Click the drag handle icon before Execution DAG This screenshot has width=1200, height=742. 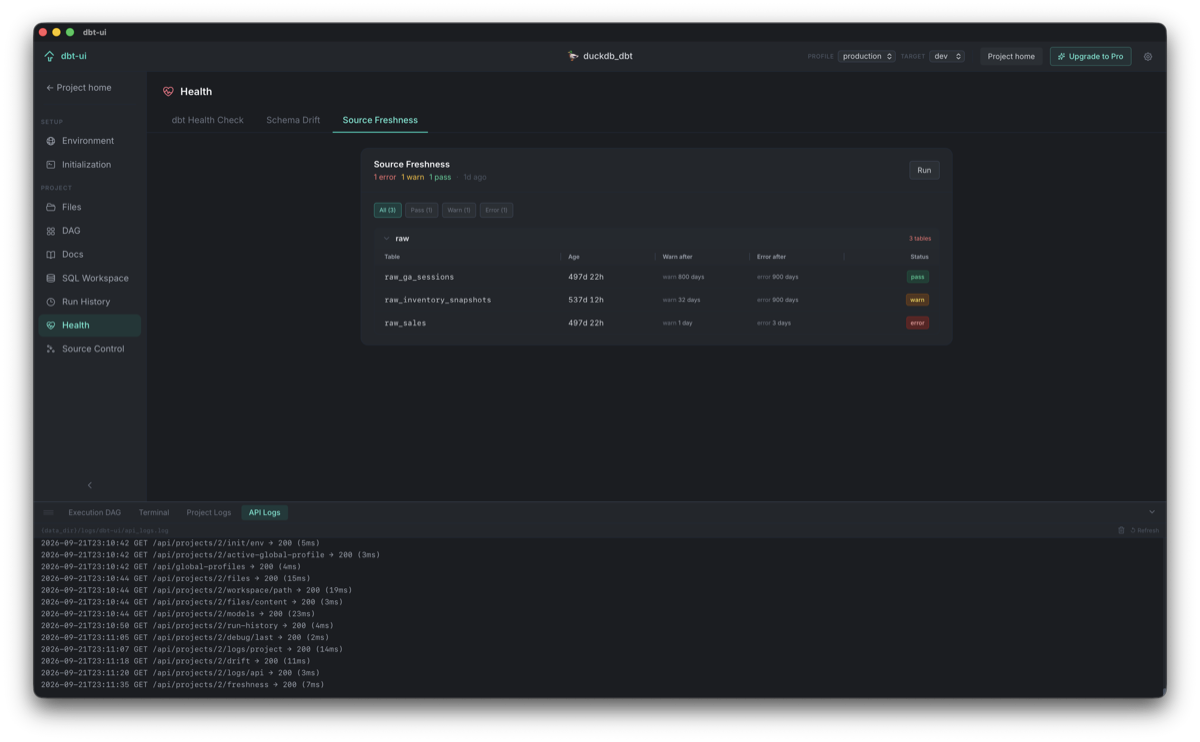(x=48, y=512)
